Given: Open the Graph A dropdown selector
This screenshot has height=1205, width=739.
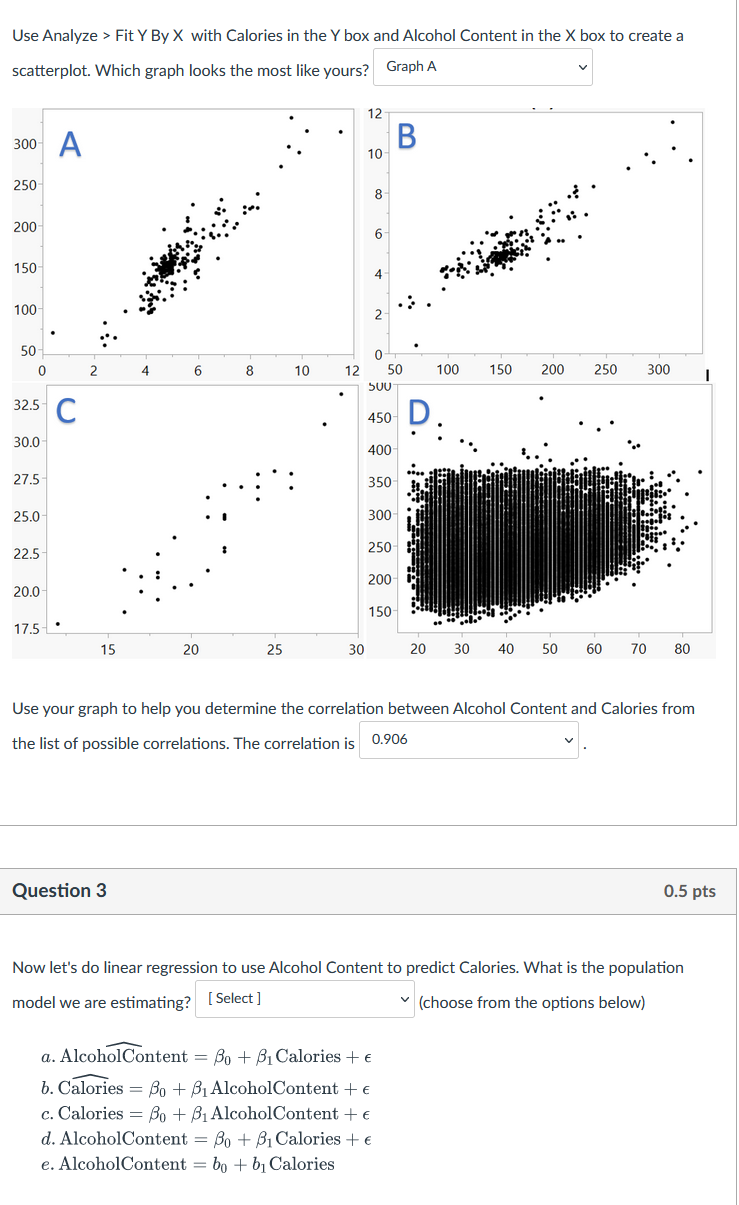Looking at the screenshot, I should pos(482,66).
